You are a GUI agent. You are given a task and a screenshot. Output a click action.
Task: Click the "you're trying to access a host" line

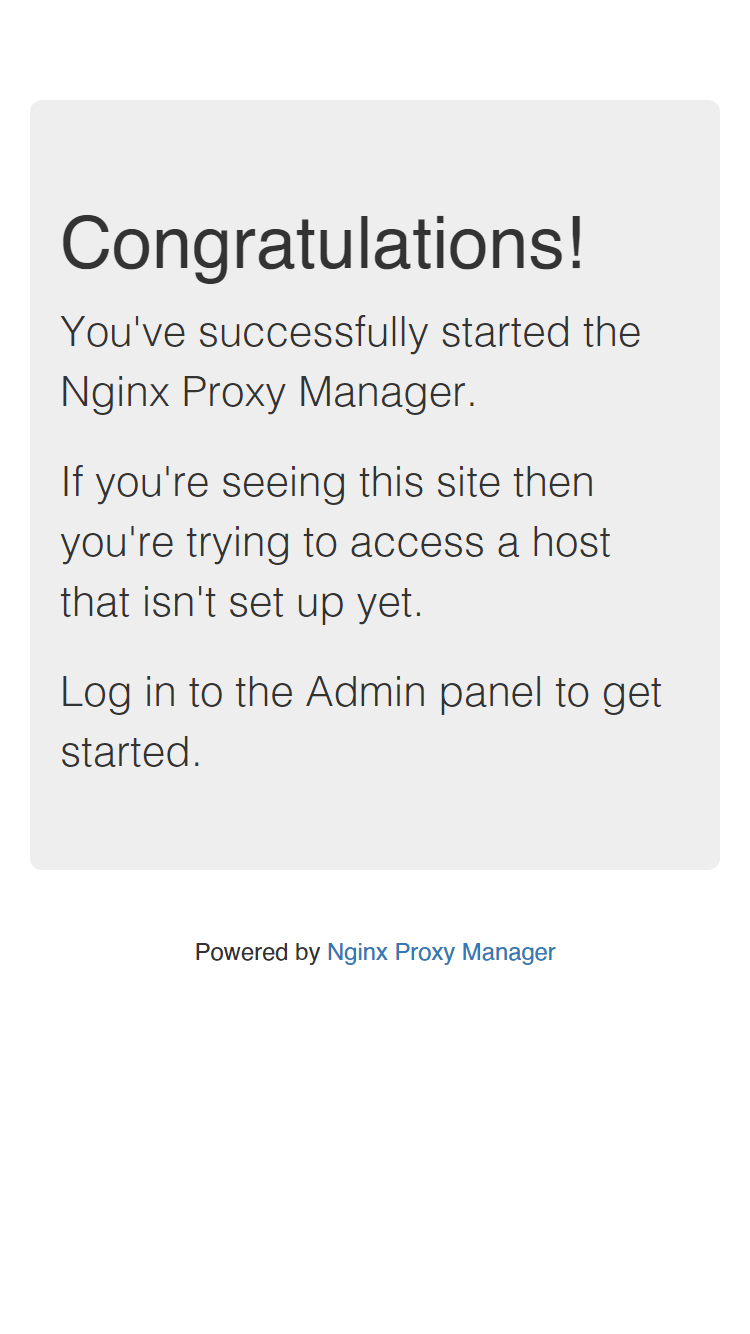point(336,542)
